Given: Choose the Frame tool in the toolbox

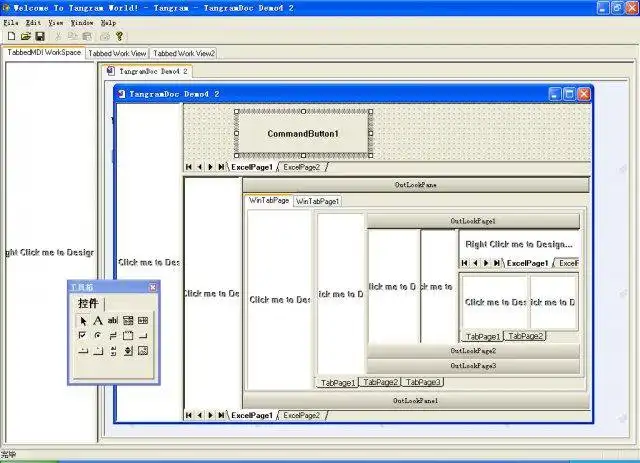Looking at the screenshot, I should click(x=128, y=336).
